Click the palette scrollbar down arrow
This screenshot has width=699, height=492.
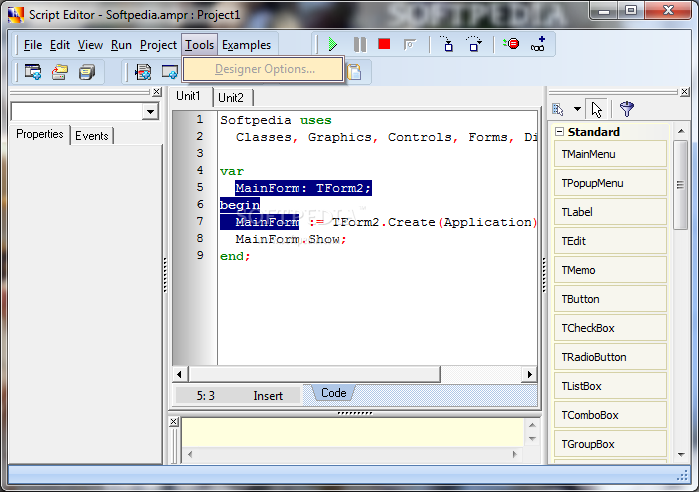[681, 455]
